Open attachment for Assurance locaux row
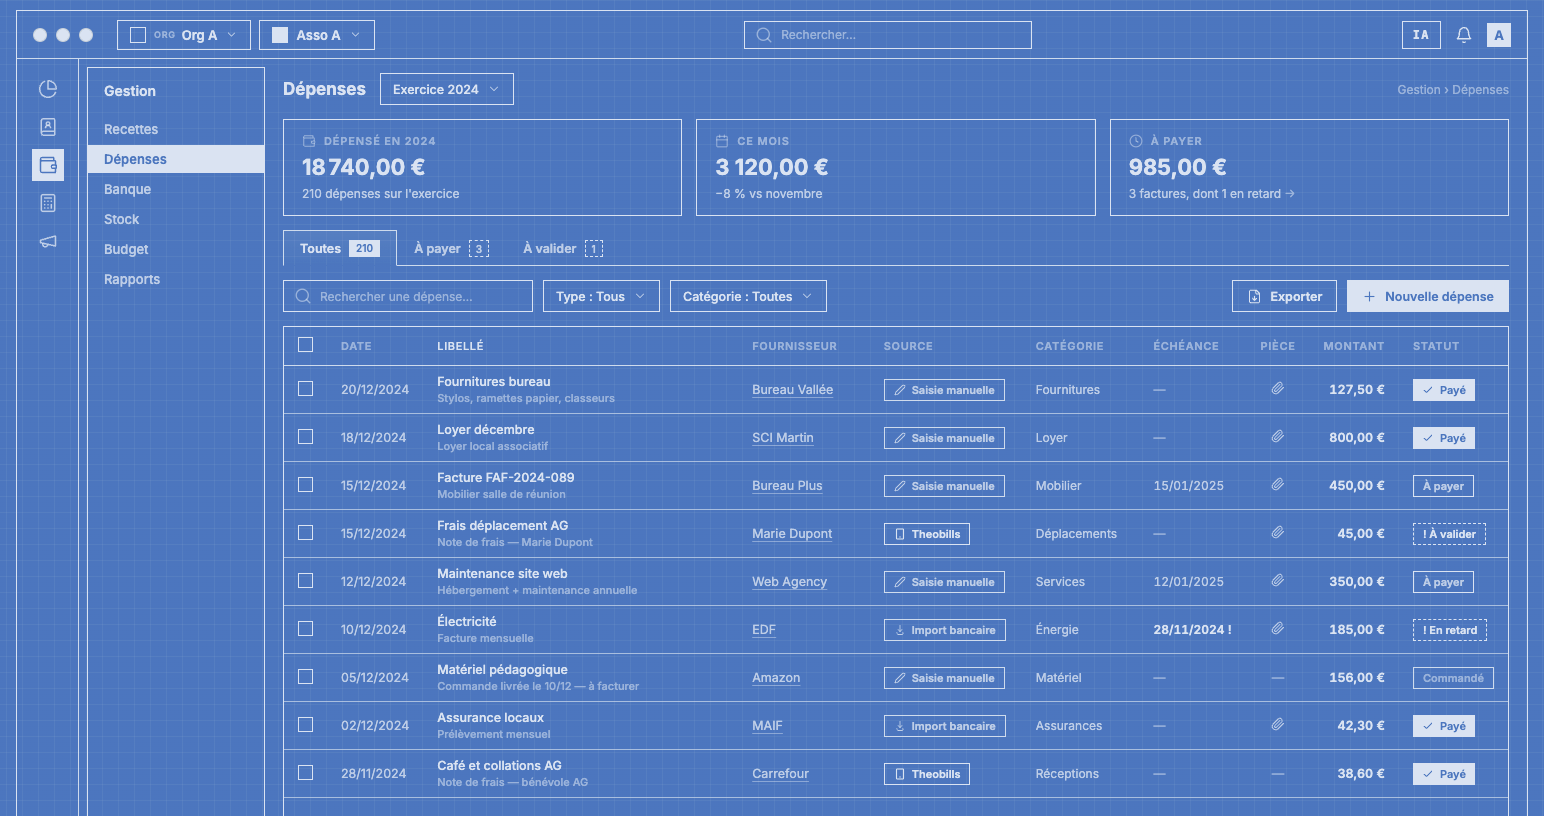The height and width of the screenshot is (816, 1544). [x=1277, y=725]
